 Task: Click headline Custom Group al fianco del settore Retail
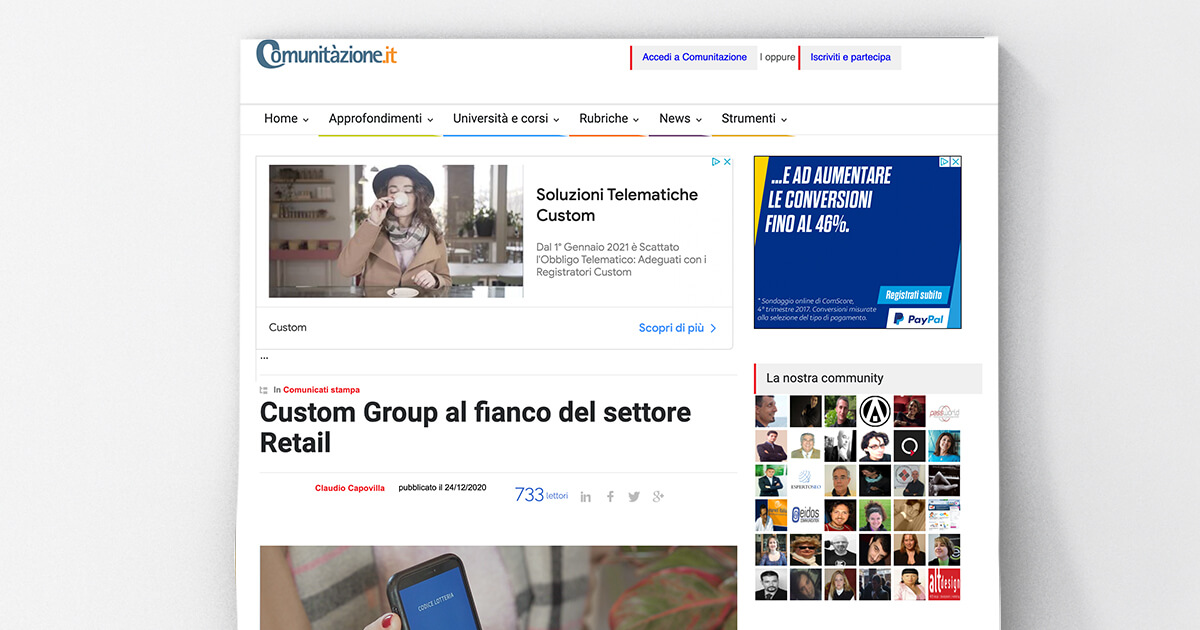pyautogui.click(x=475, y=427)
